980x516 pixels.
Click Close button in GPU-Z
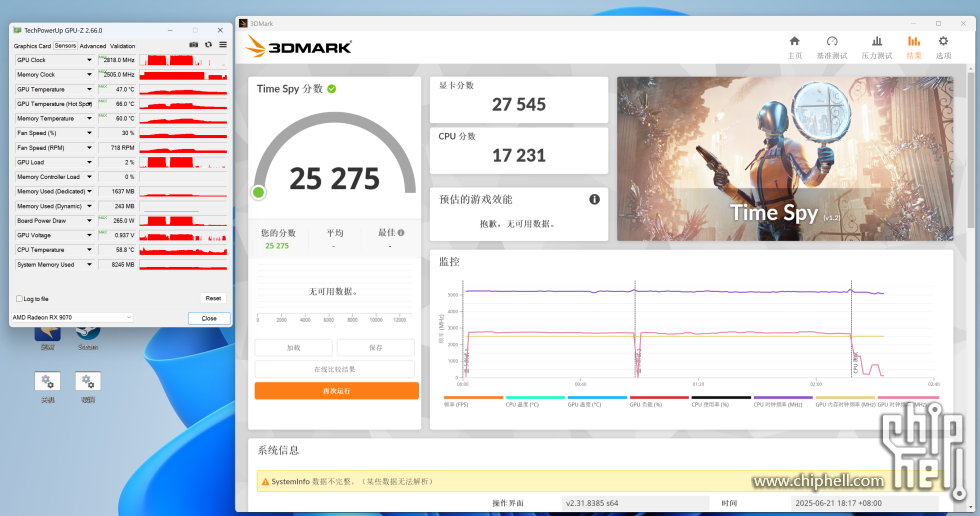(209, 318)
